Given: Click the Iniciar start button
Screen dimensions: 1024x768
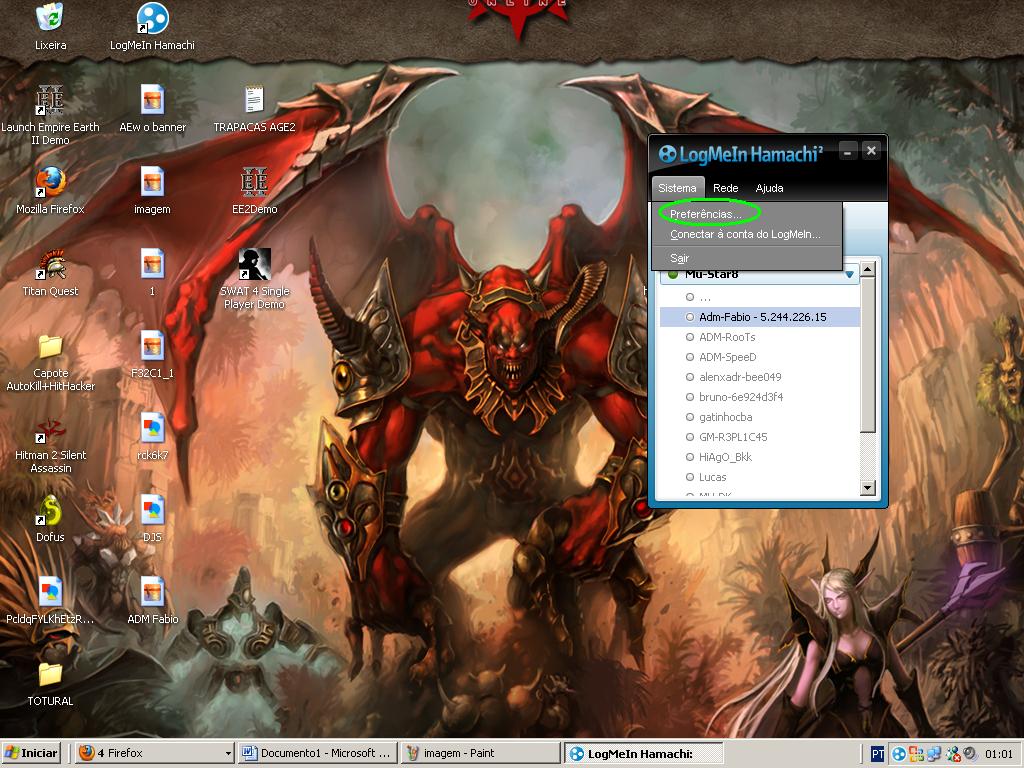Looking at the screenshot, I should [32, 753].
